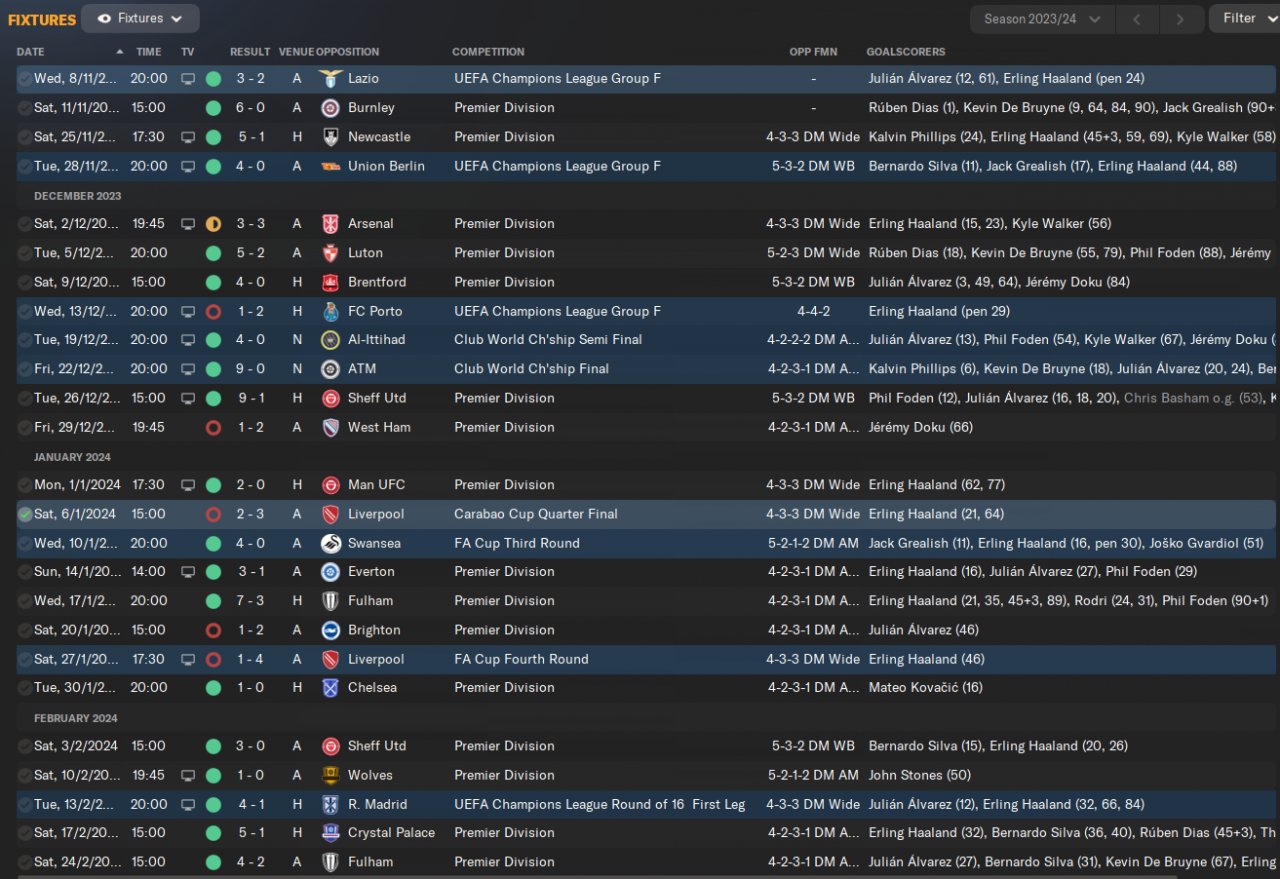
Task: Click the Swansea club badge
Action: click(330, 543)
